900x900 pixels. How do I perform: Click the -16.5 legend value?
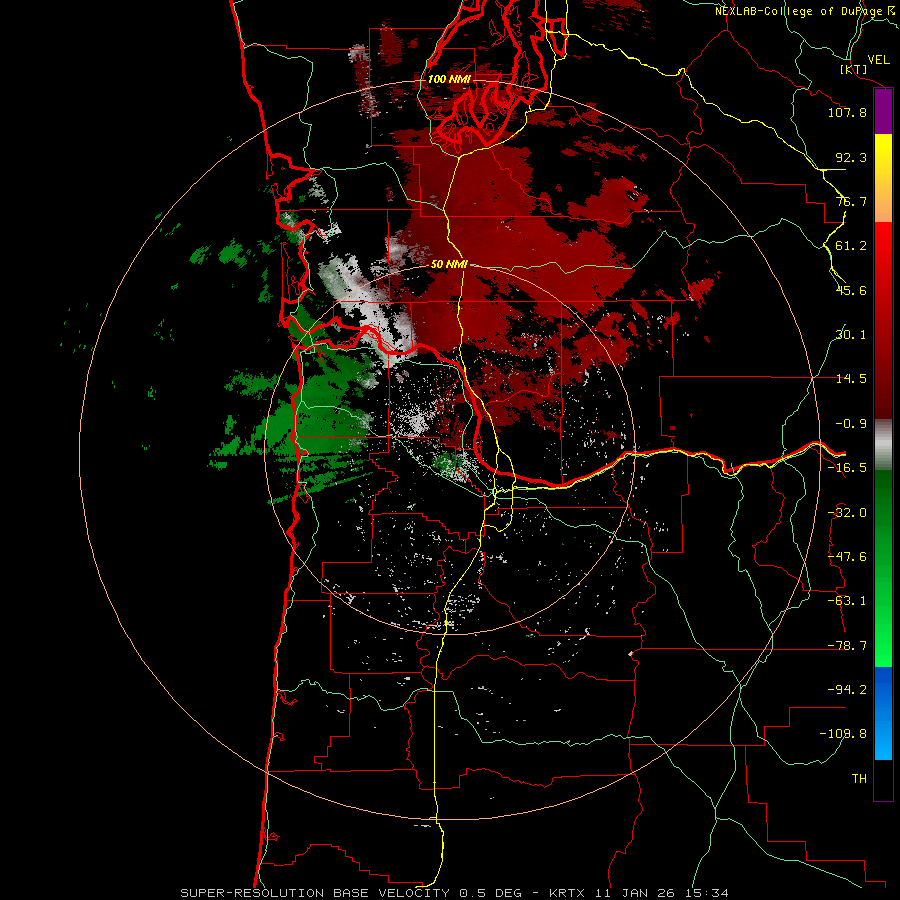click(847, 468)
